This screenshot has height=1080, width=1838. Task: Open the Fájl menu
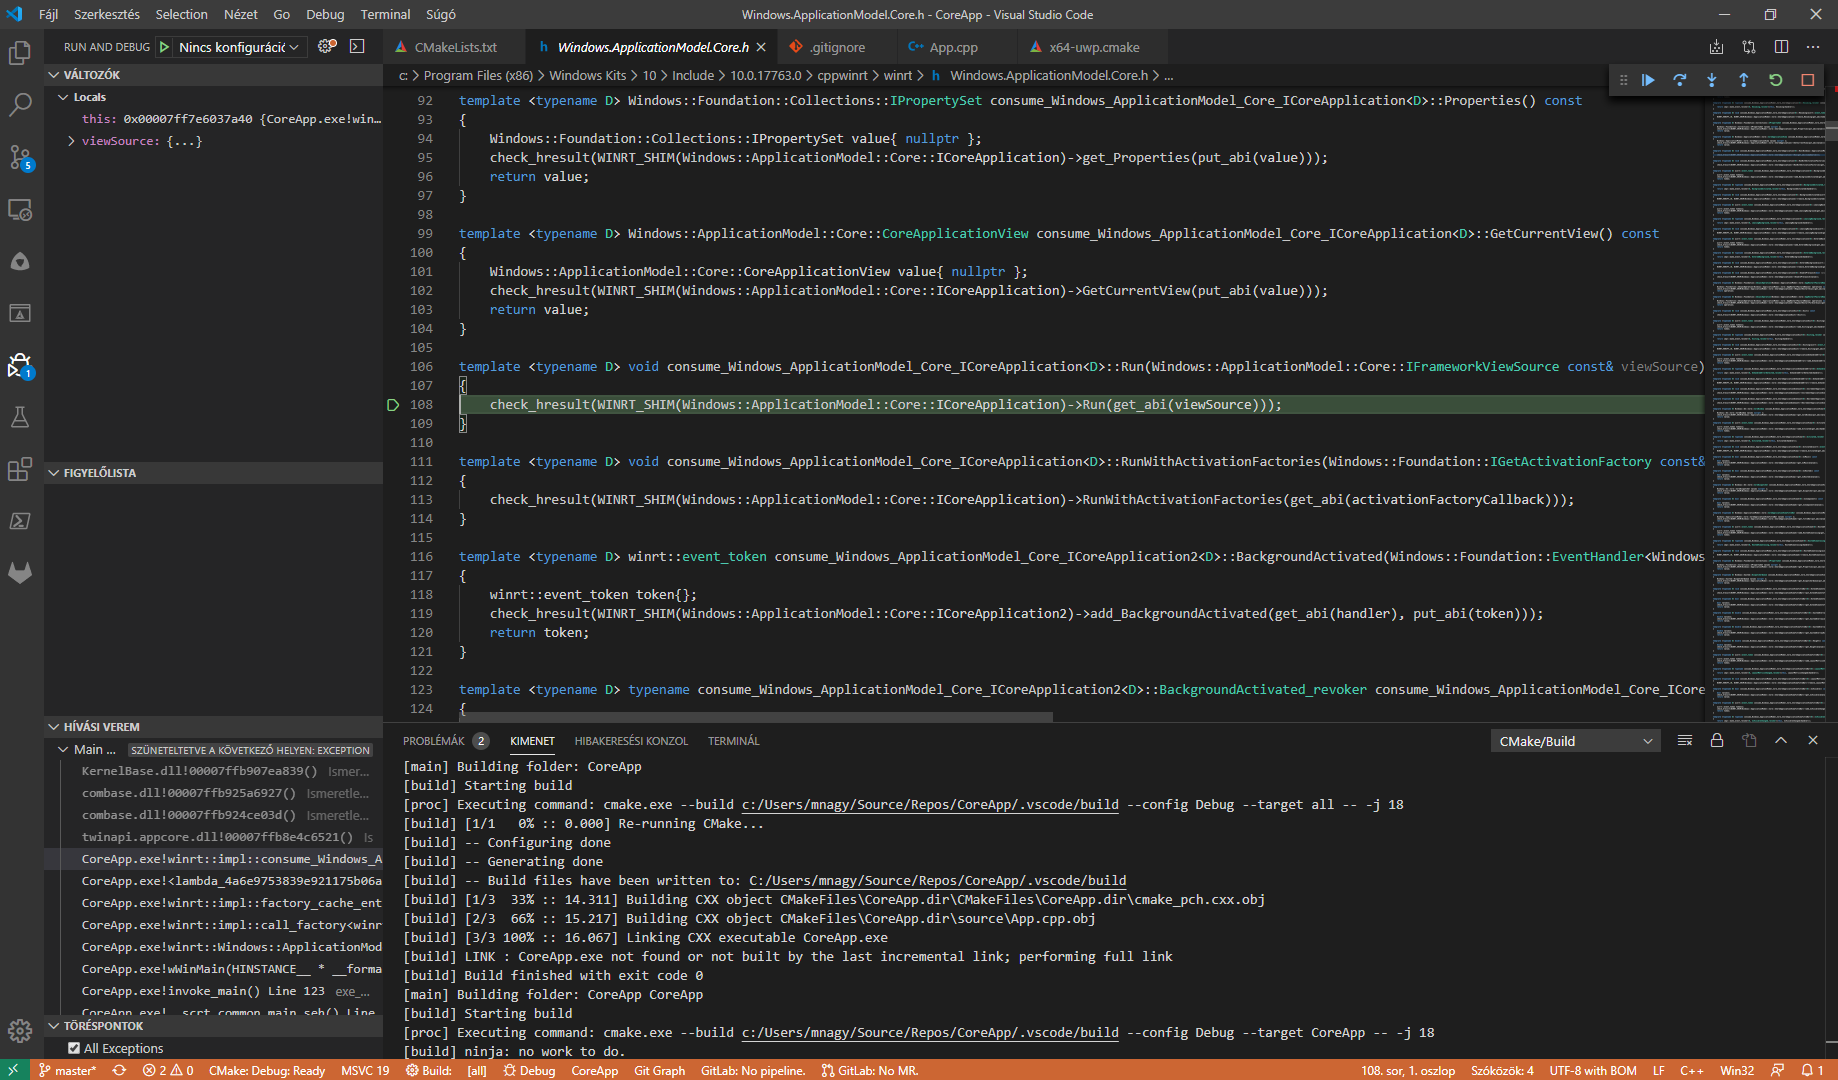[48, 14]
